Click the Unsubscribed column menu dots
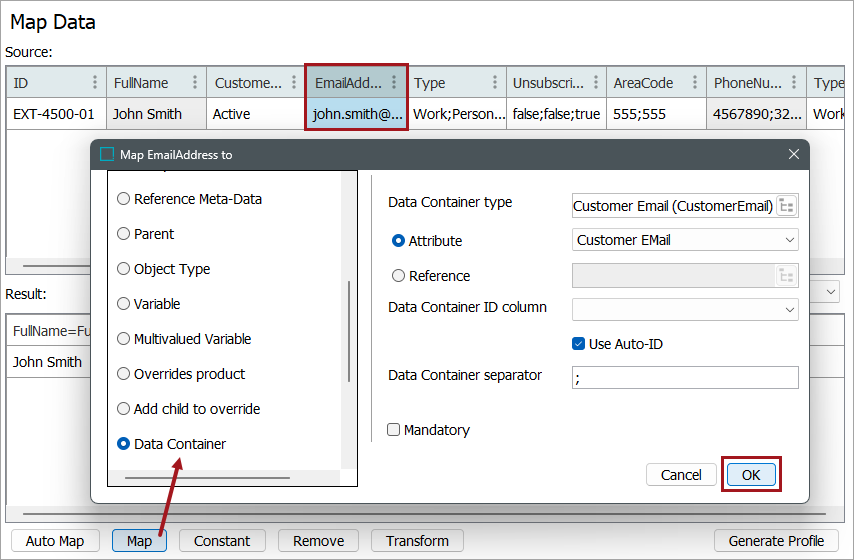 click(x=595, y=83)
